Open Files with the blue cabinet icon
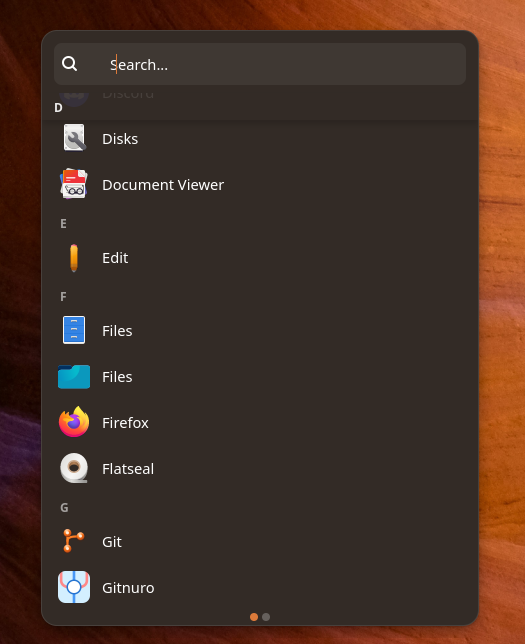 pyautogui.click(x=74, y=330)
